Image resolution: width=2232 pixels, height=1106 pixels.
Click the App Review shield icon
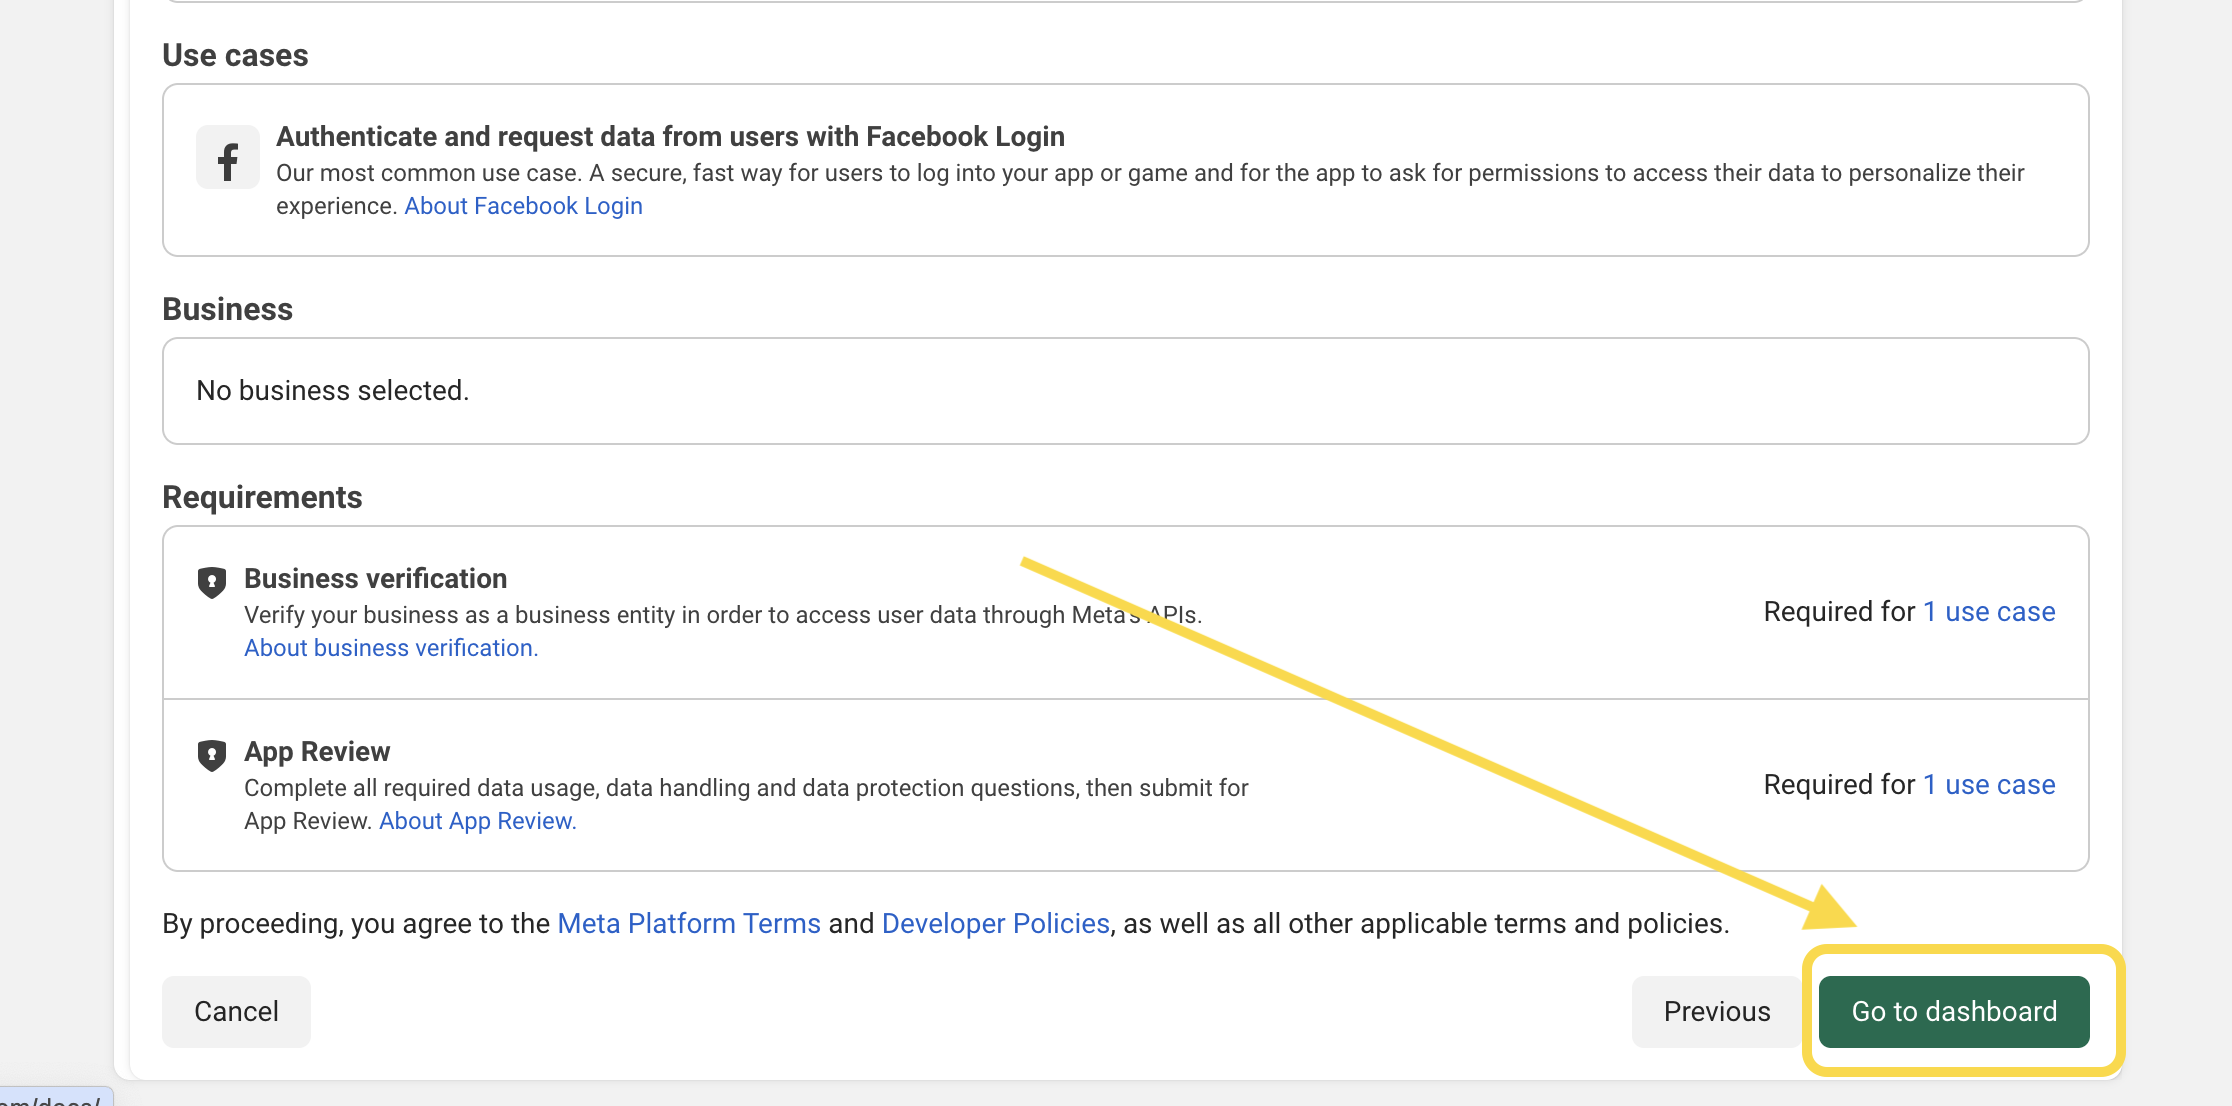pyautogui.click(x=211, y=754)
